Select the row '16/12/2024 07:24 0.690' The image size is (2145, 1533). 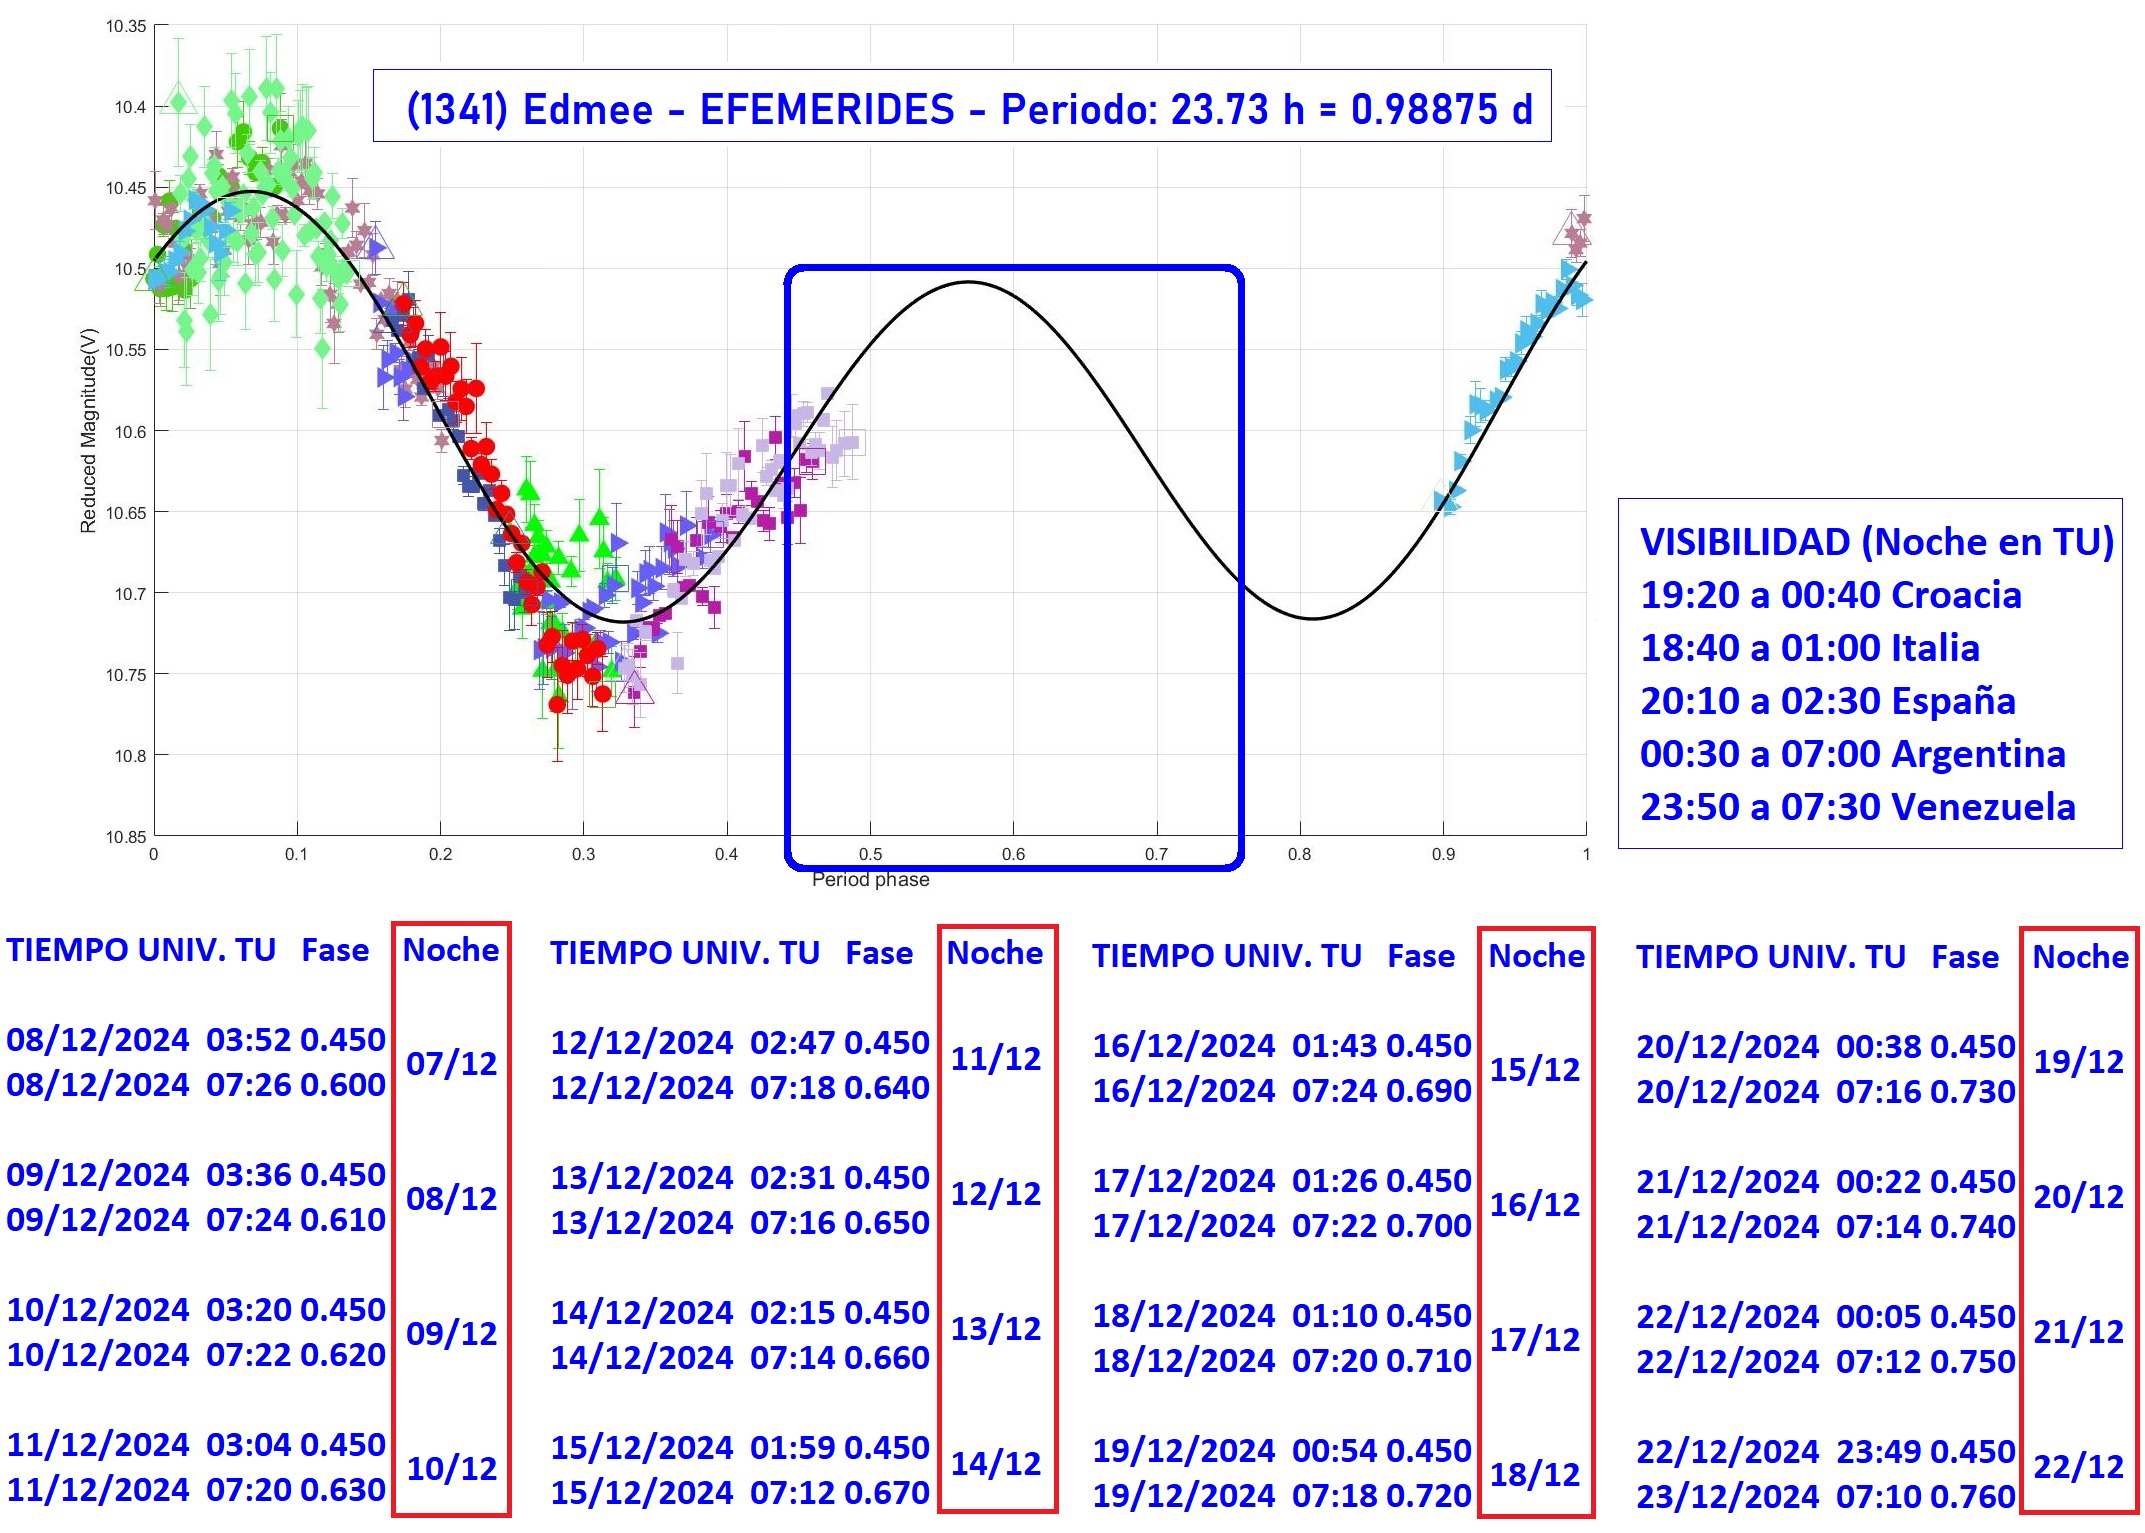[x=1282, y=1091]
